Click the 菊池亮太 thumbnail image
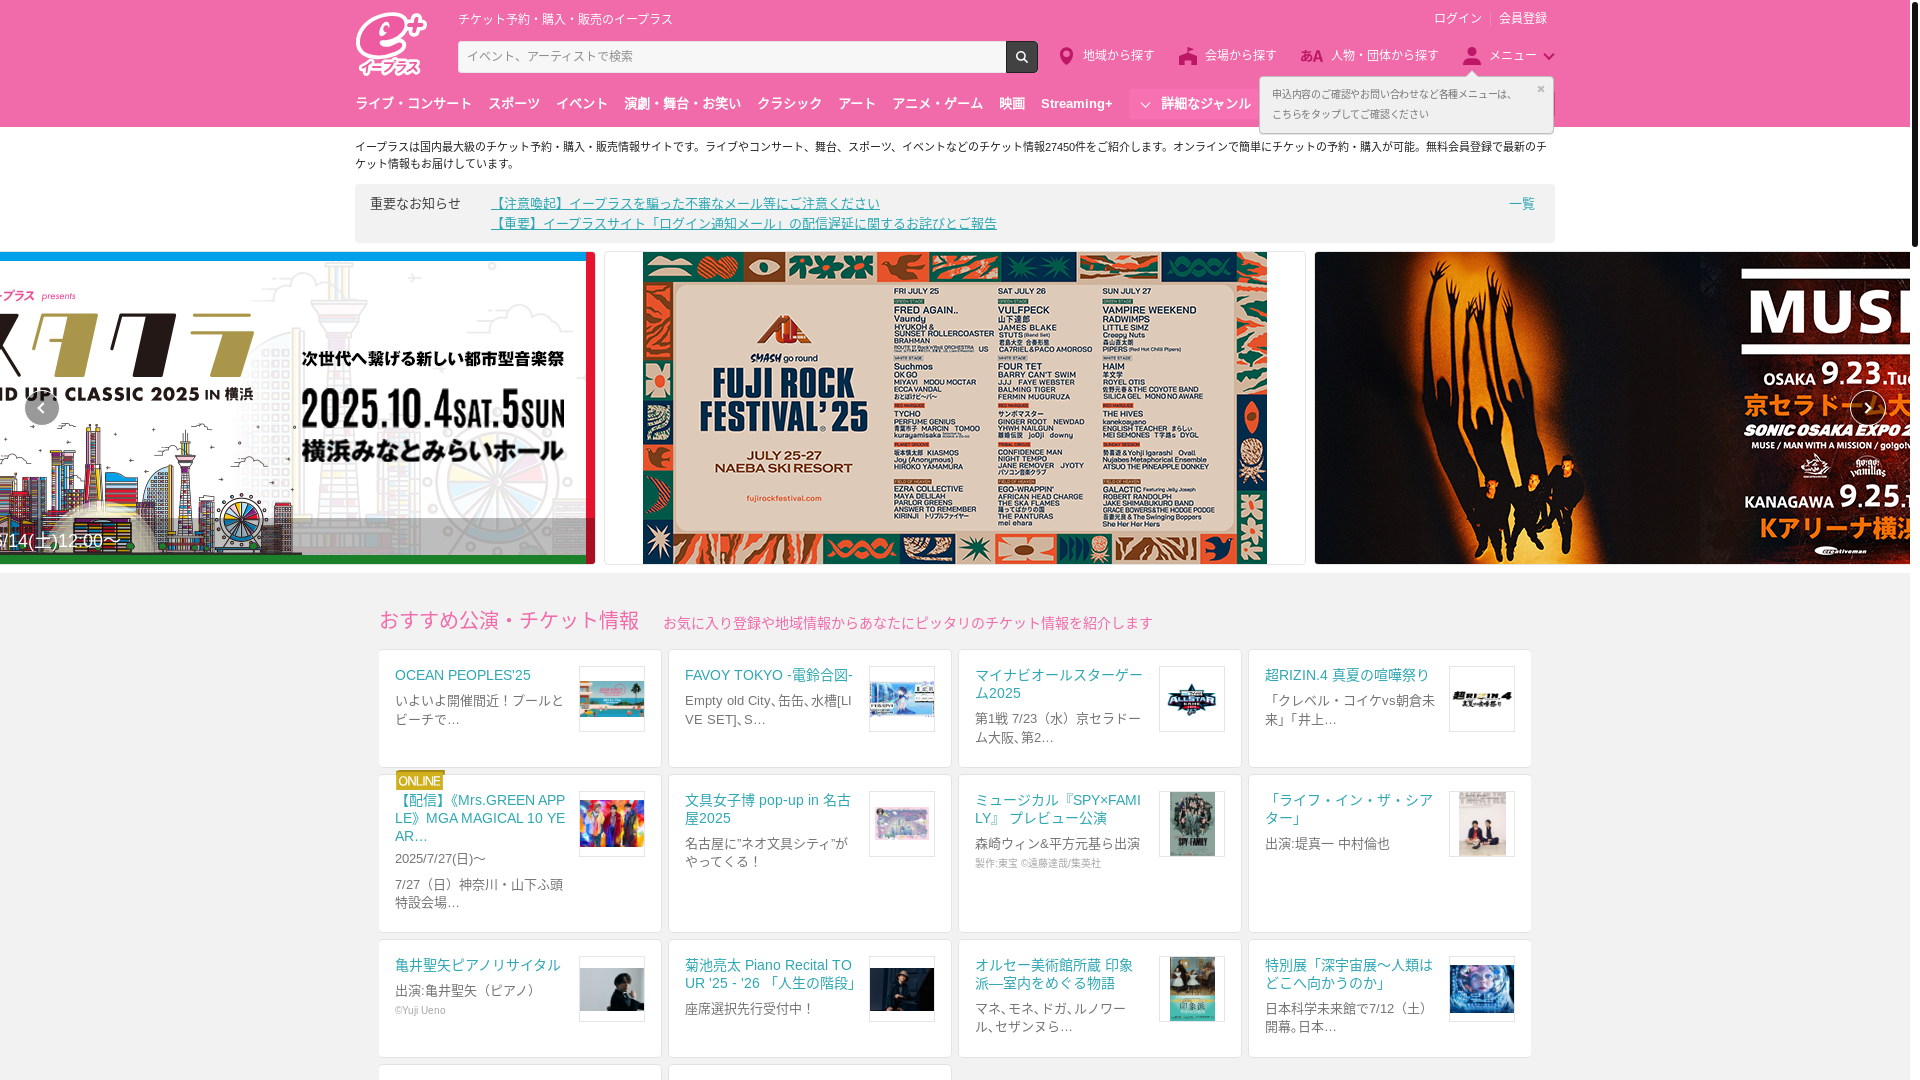 [902, 989]
